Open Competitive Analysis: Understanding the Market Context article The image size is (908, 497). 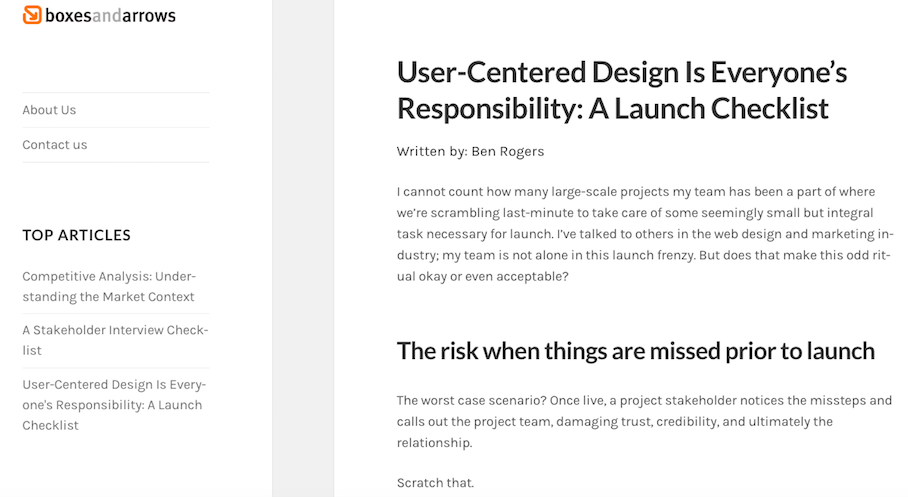109,286
